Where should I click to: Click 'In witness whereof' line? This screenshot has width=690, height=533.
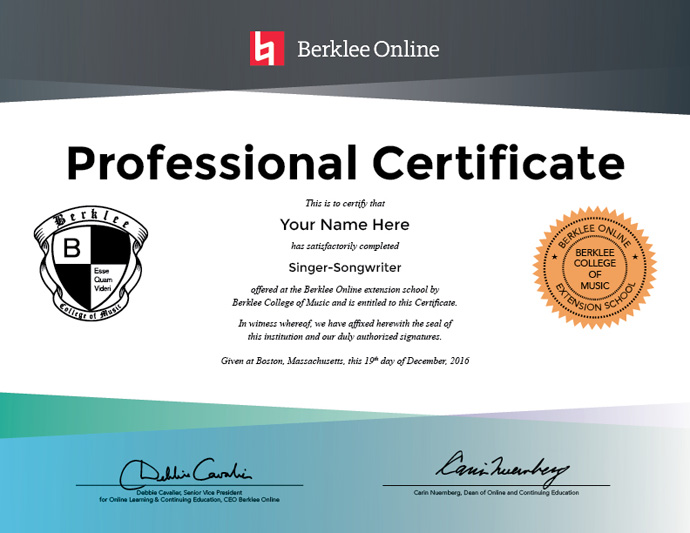(x=345, y=323)
